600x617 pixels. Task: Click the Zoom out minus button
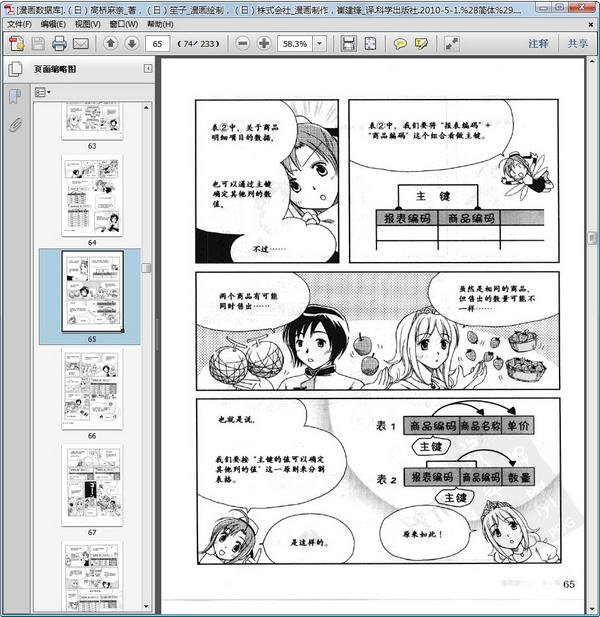pyautogui.click(x=243, y=43)
